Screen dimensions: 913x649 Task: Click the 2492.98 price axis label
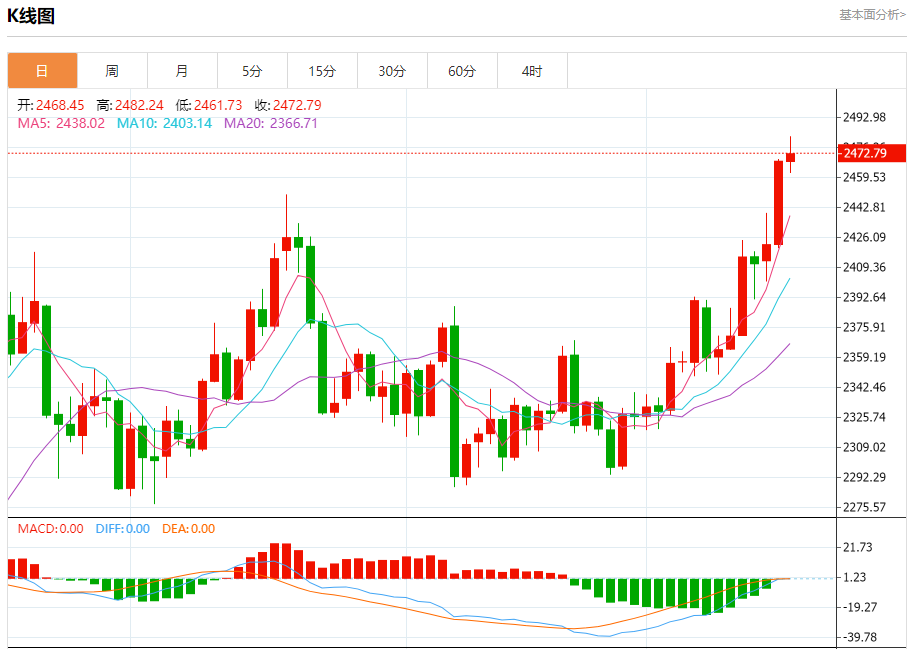coord(865,118)
